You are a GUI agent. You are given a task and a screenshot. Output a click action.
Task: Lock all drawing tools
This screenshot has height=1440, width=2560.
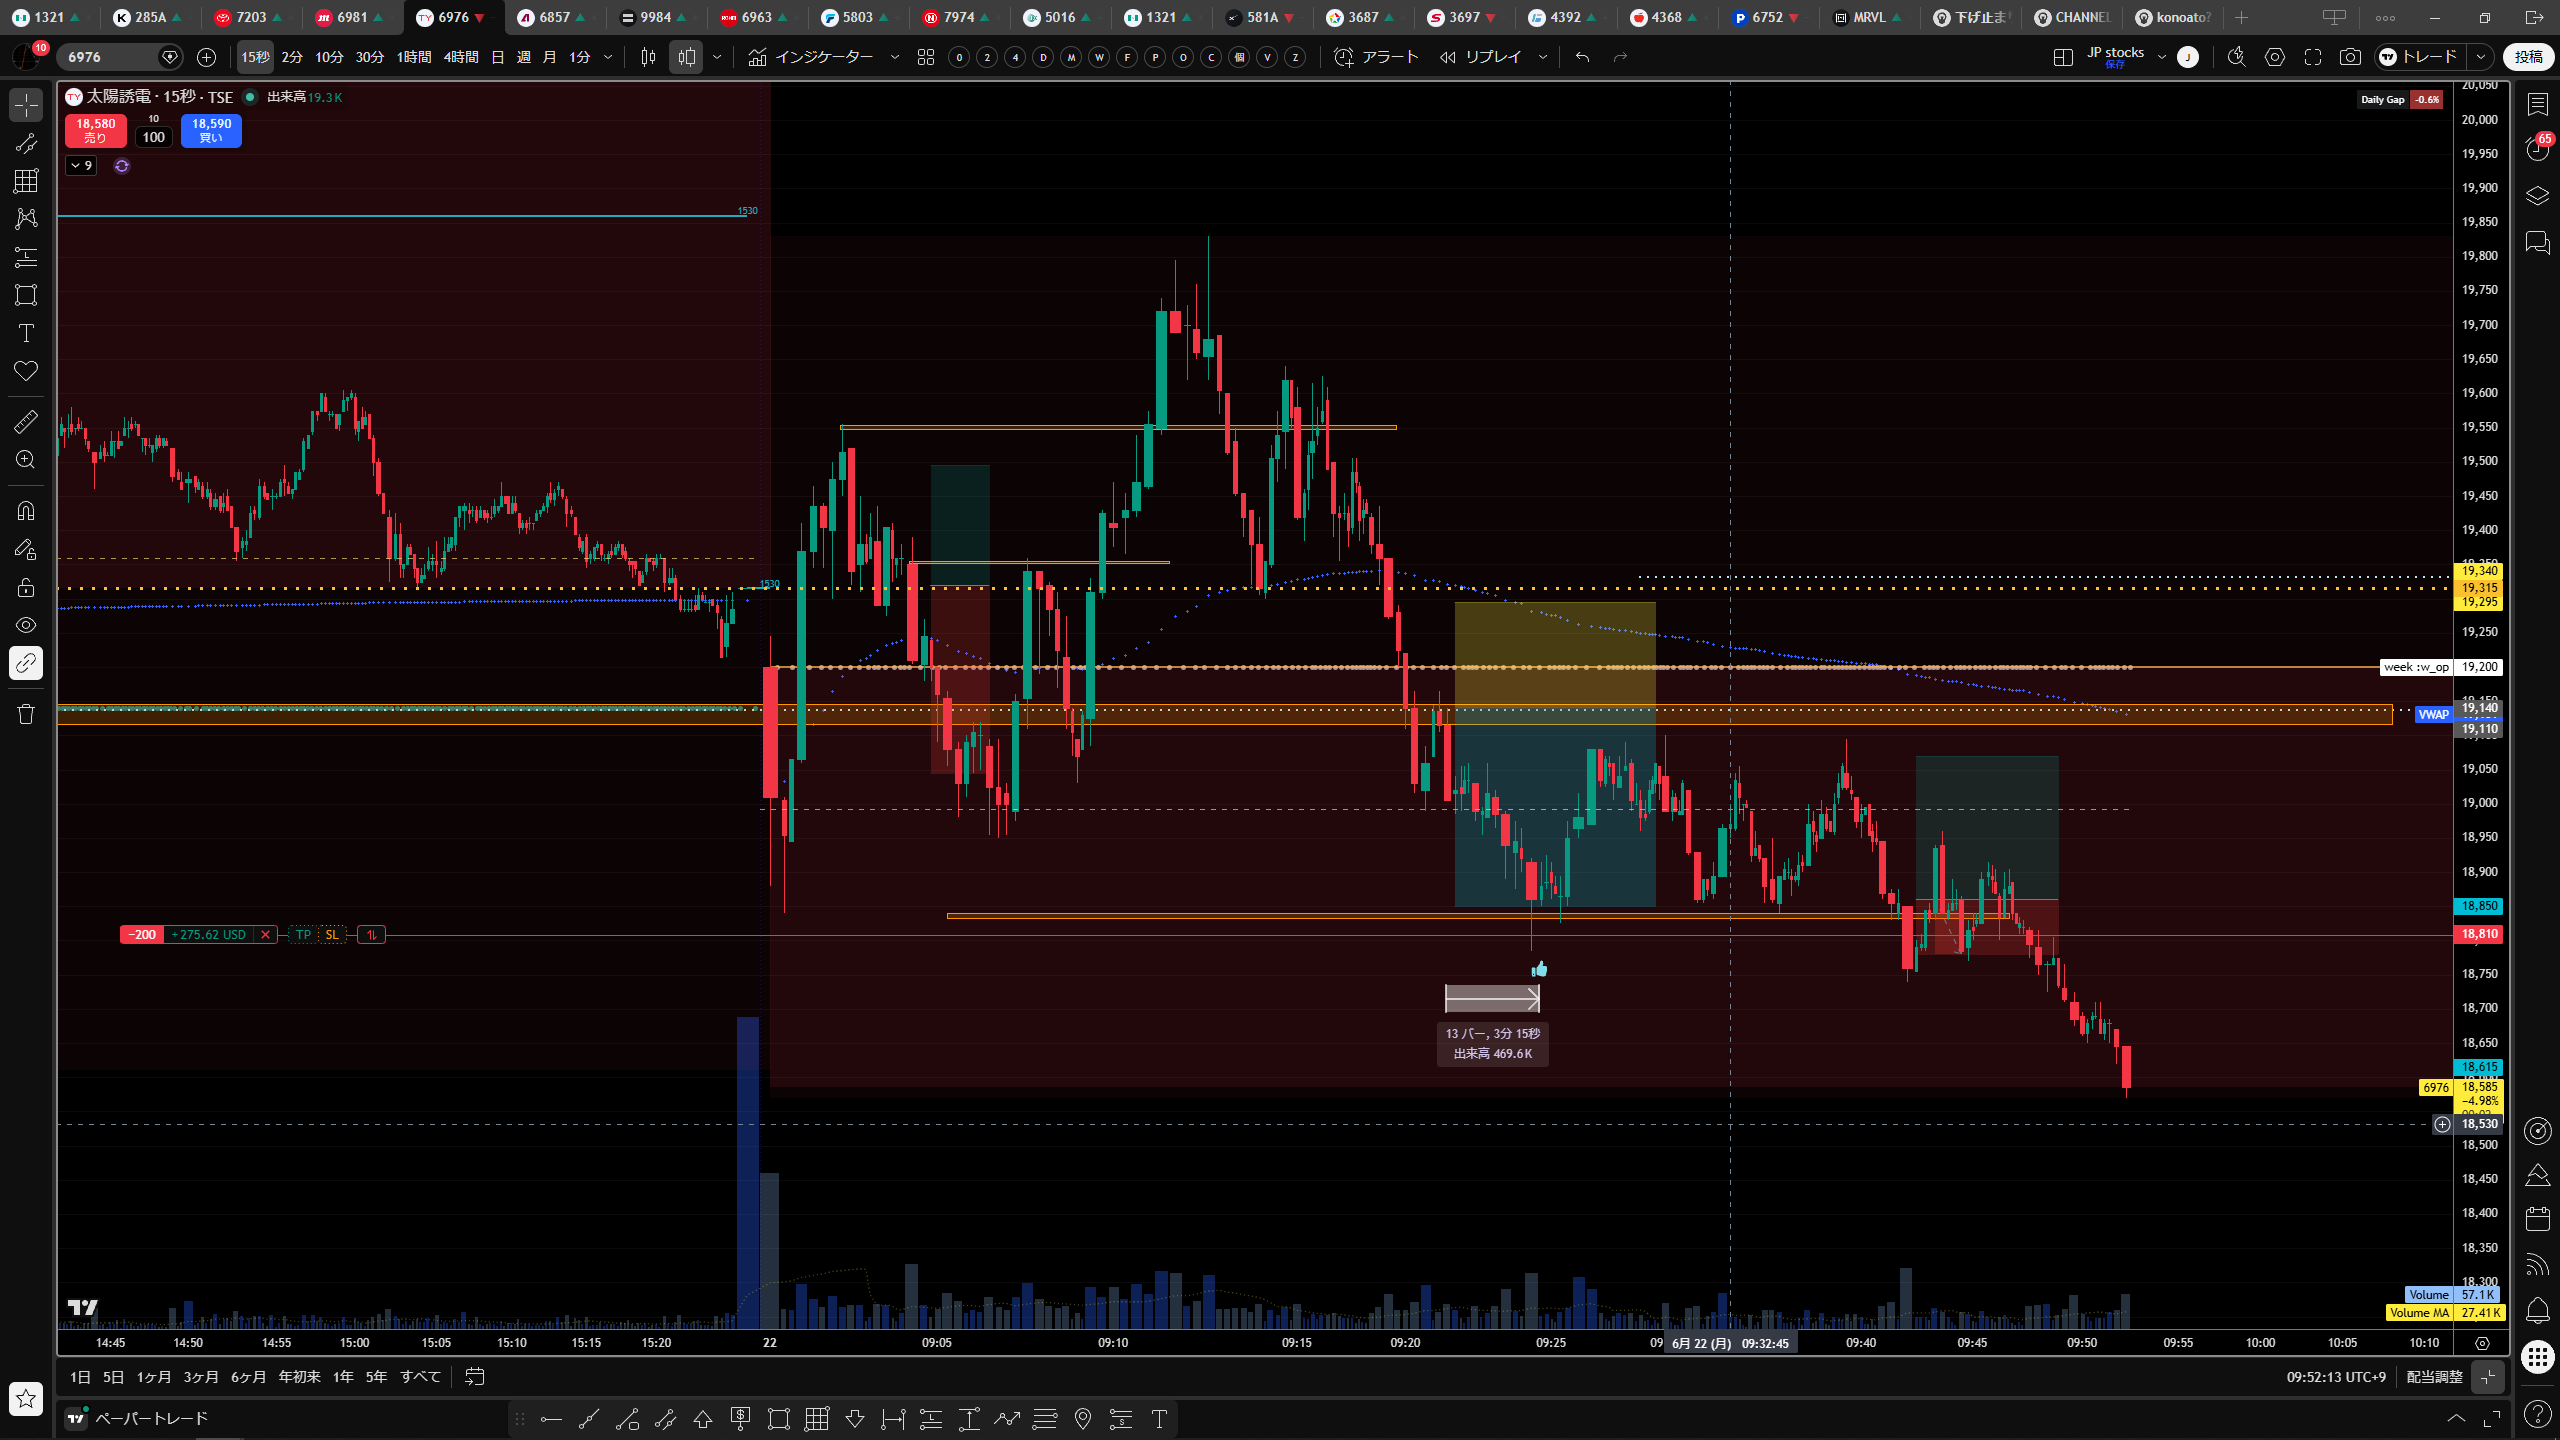26,587
